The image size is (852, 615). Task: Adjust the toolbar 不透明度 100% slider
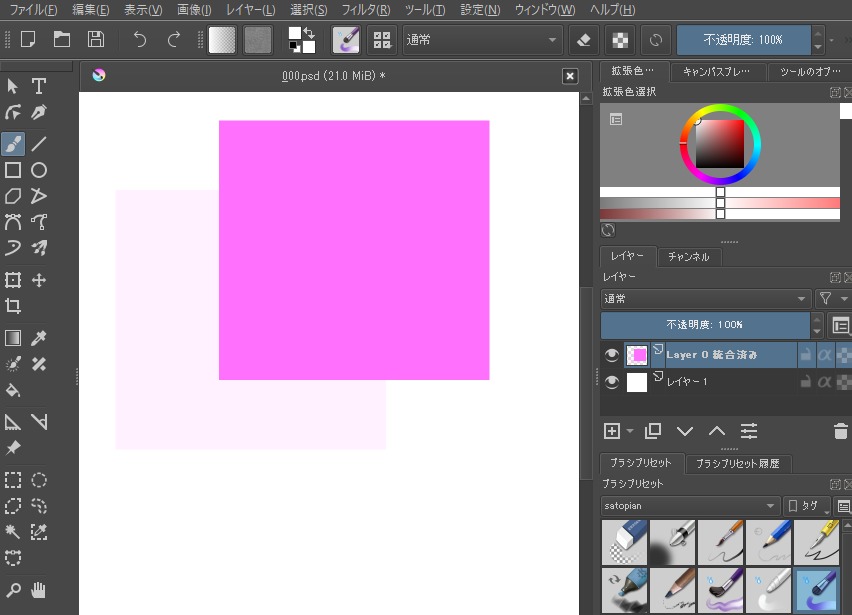743,40
